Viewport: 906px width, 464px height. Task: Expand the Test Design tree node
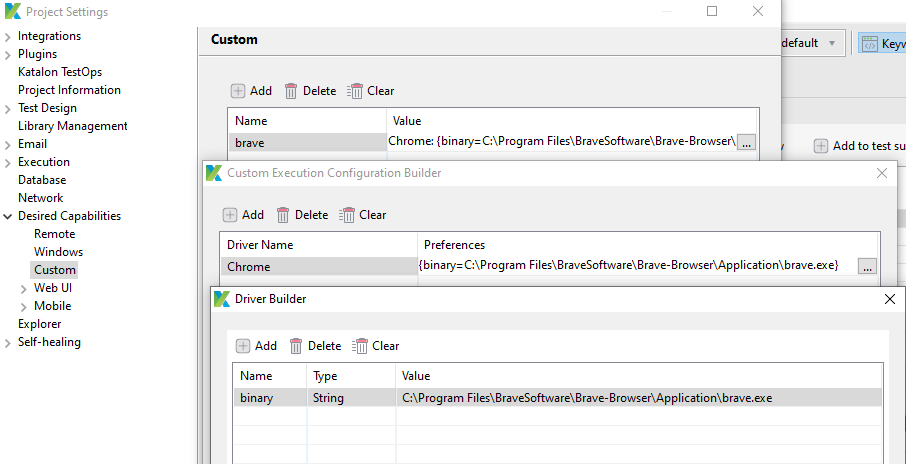8,109
